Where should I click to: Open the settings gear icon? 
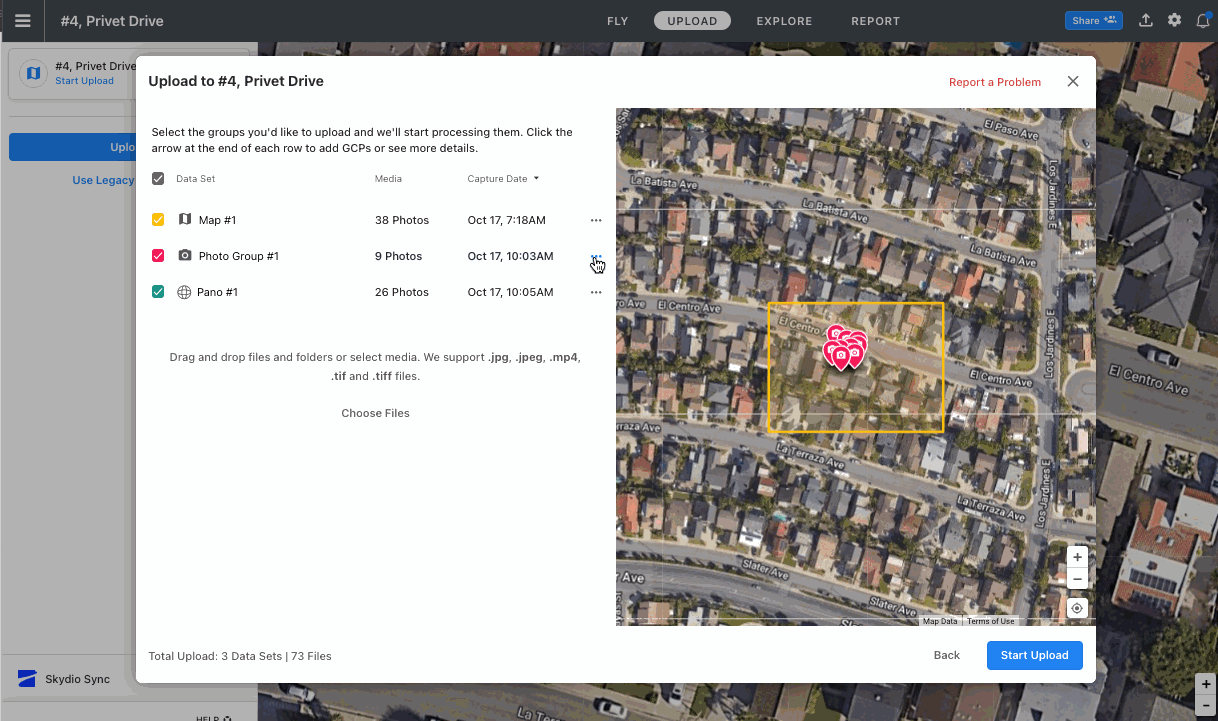click(x=1174, y=20)
